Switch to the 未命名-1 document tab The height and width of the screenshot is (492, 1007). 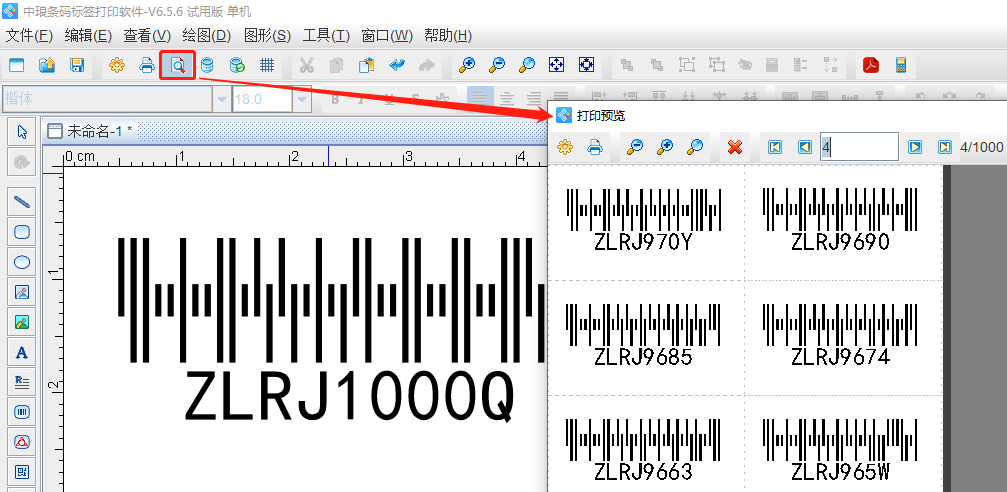(x=91, y=132)
